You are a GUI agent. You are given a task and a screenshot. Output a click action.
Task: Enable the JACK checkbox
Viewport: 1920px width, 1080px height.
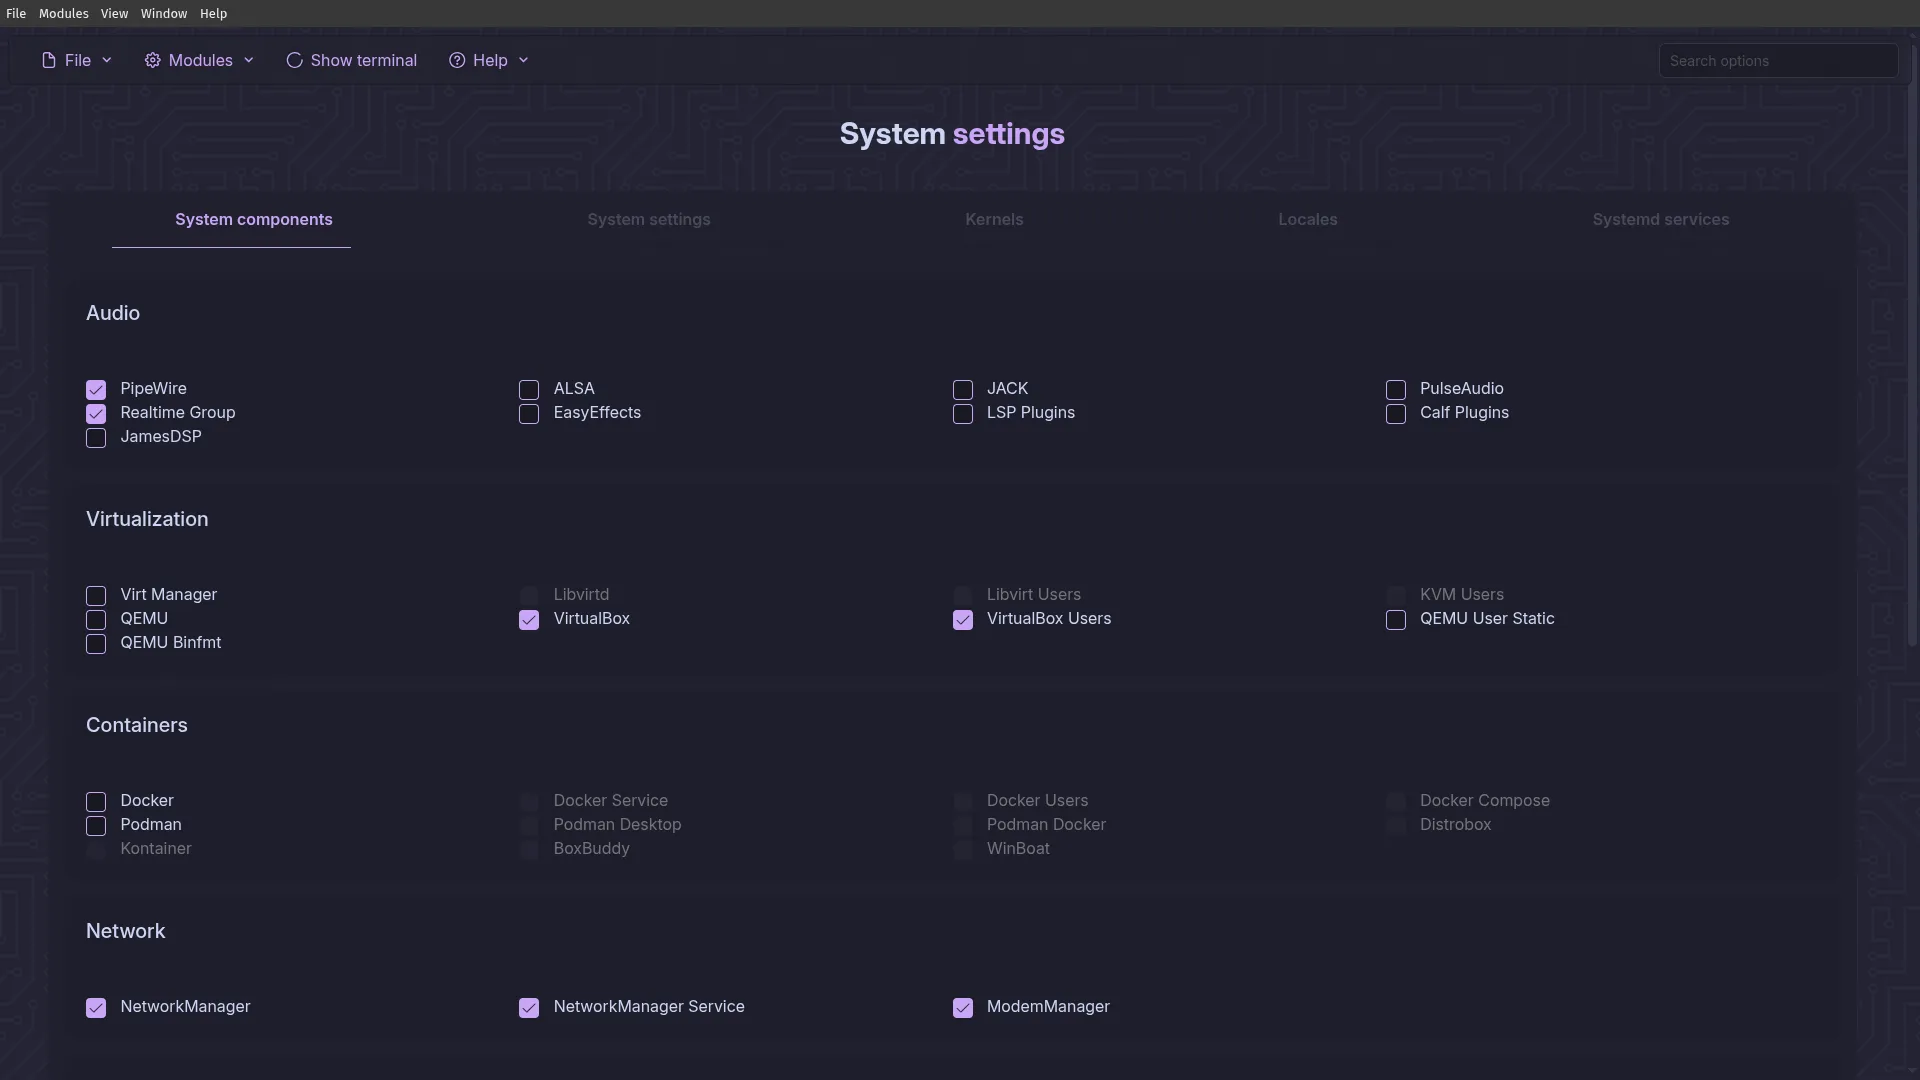(963, 390)
